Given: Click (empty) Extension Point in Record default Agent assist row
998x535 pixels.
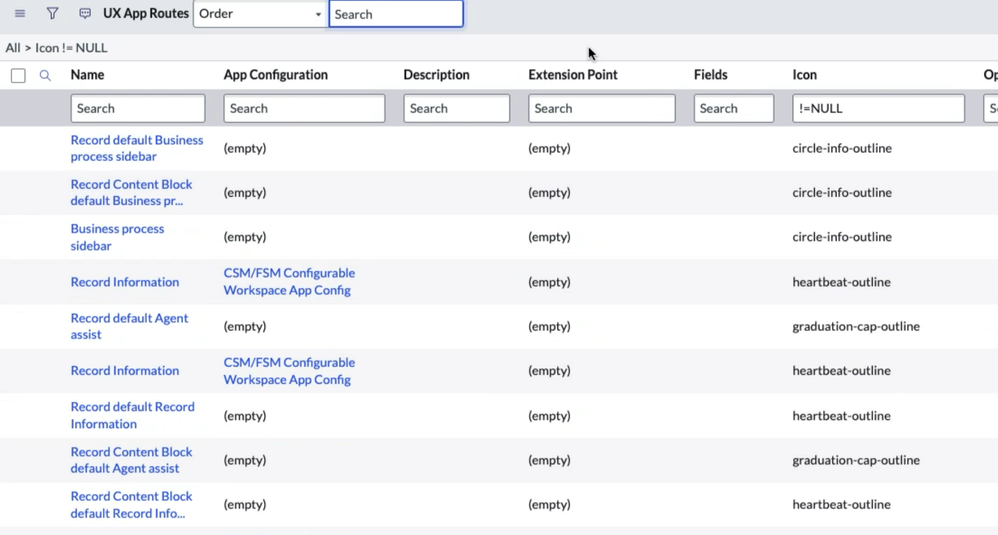Looking at the screenshot, I should tap(549, 326).
